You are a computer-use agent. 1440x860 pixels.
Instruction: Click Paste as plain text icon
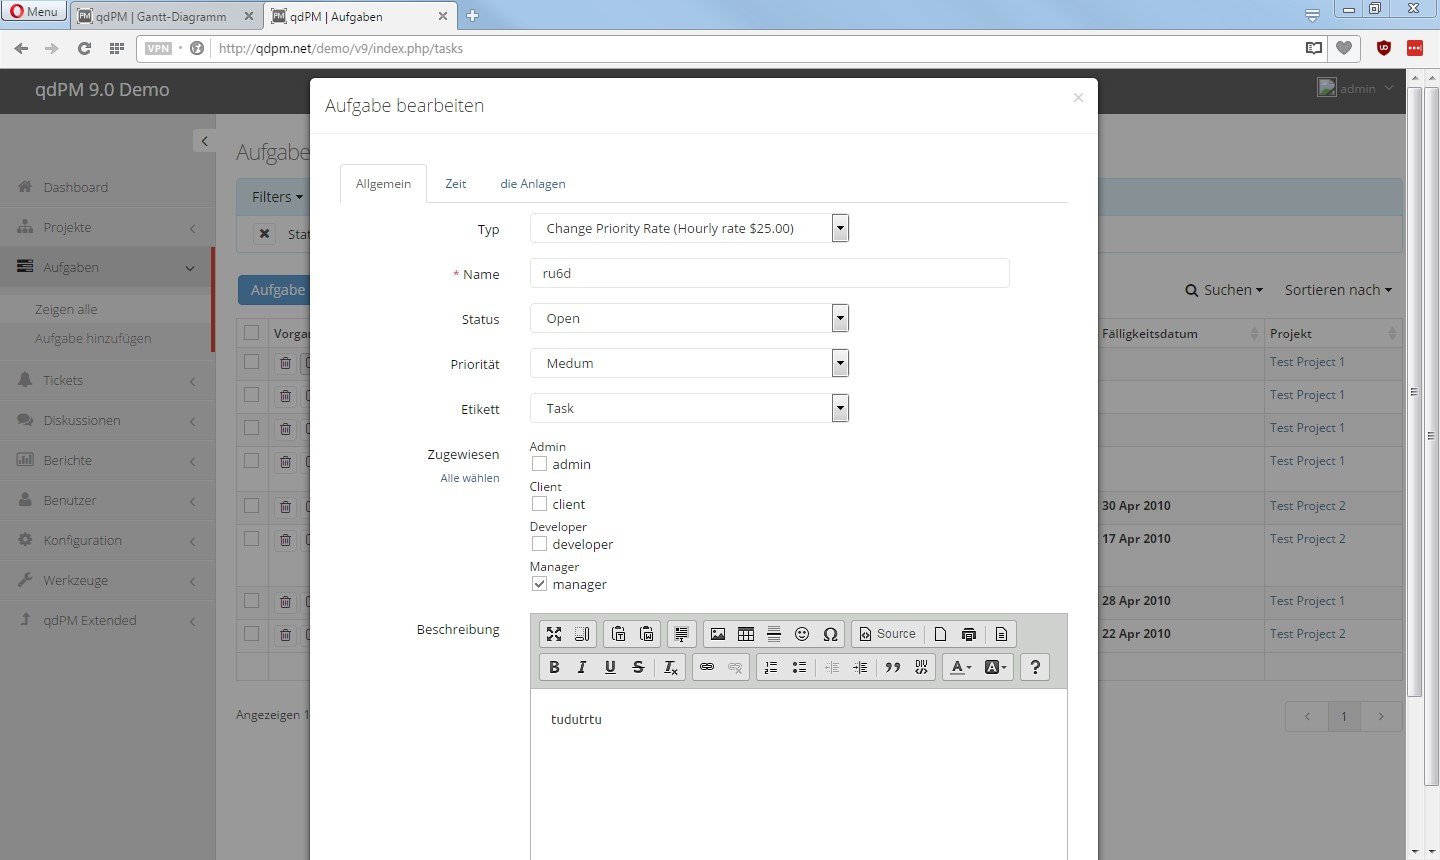(x=618, y=634)
